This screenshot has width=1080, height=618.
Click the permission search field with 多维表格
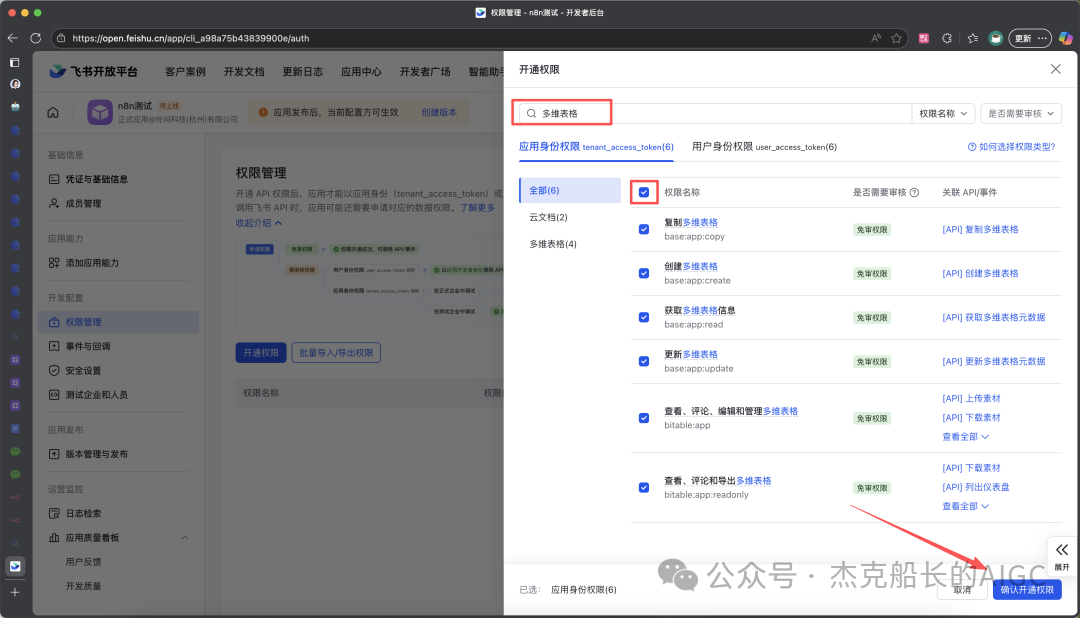(713, 114)
